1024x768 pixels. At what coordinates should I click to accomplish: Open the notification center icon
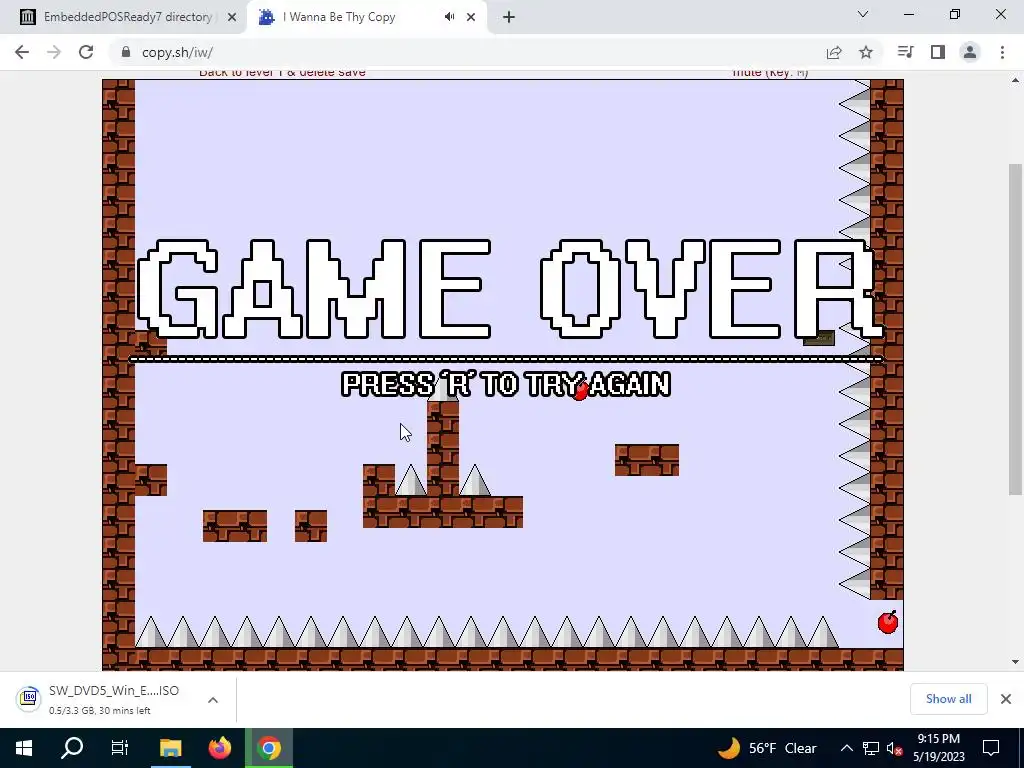tap(991, 748)
